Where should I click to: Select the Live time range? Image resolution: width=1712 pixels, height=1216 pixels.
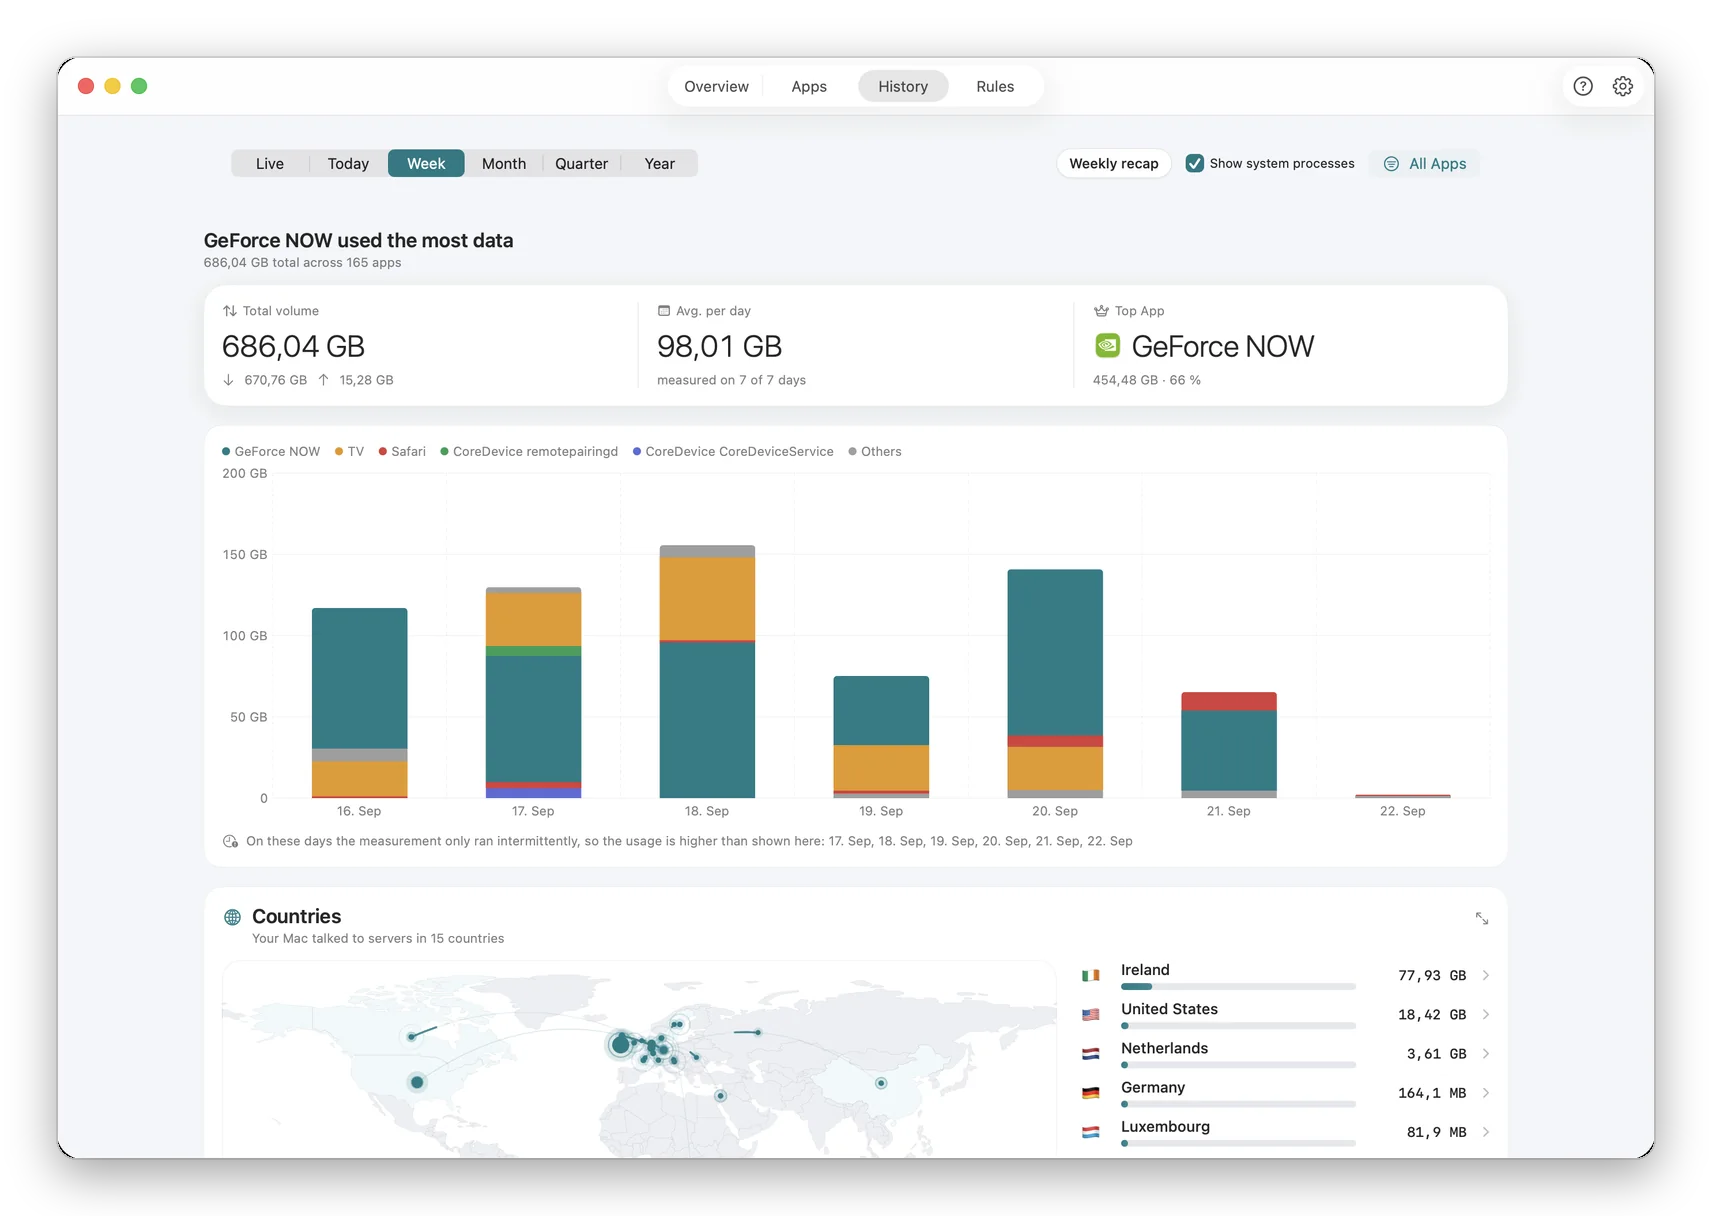(270, 164)
